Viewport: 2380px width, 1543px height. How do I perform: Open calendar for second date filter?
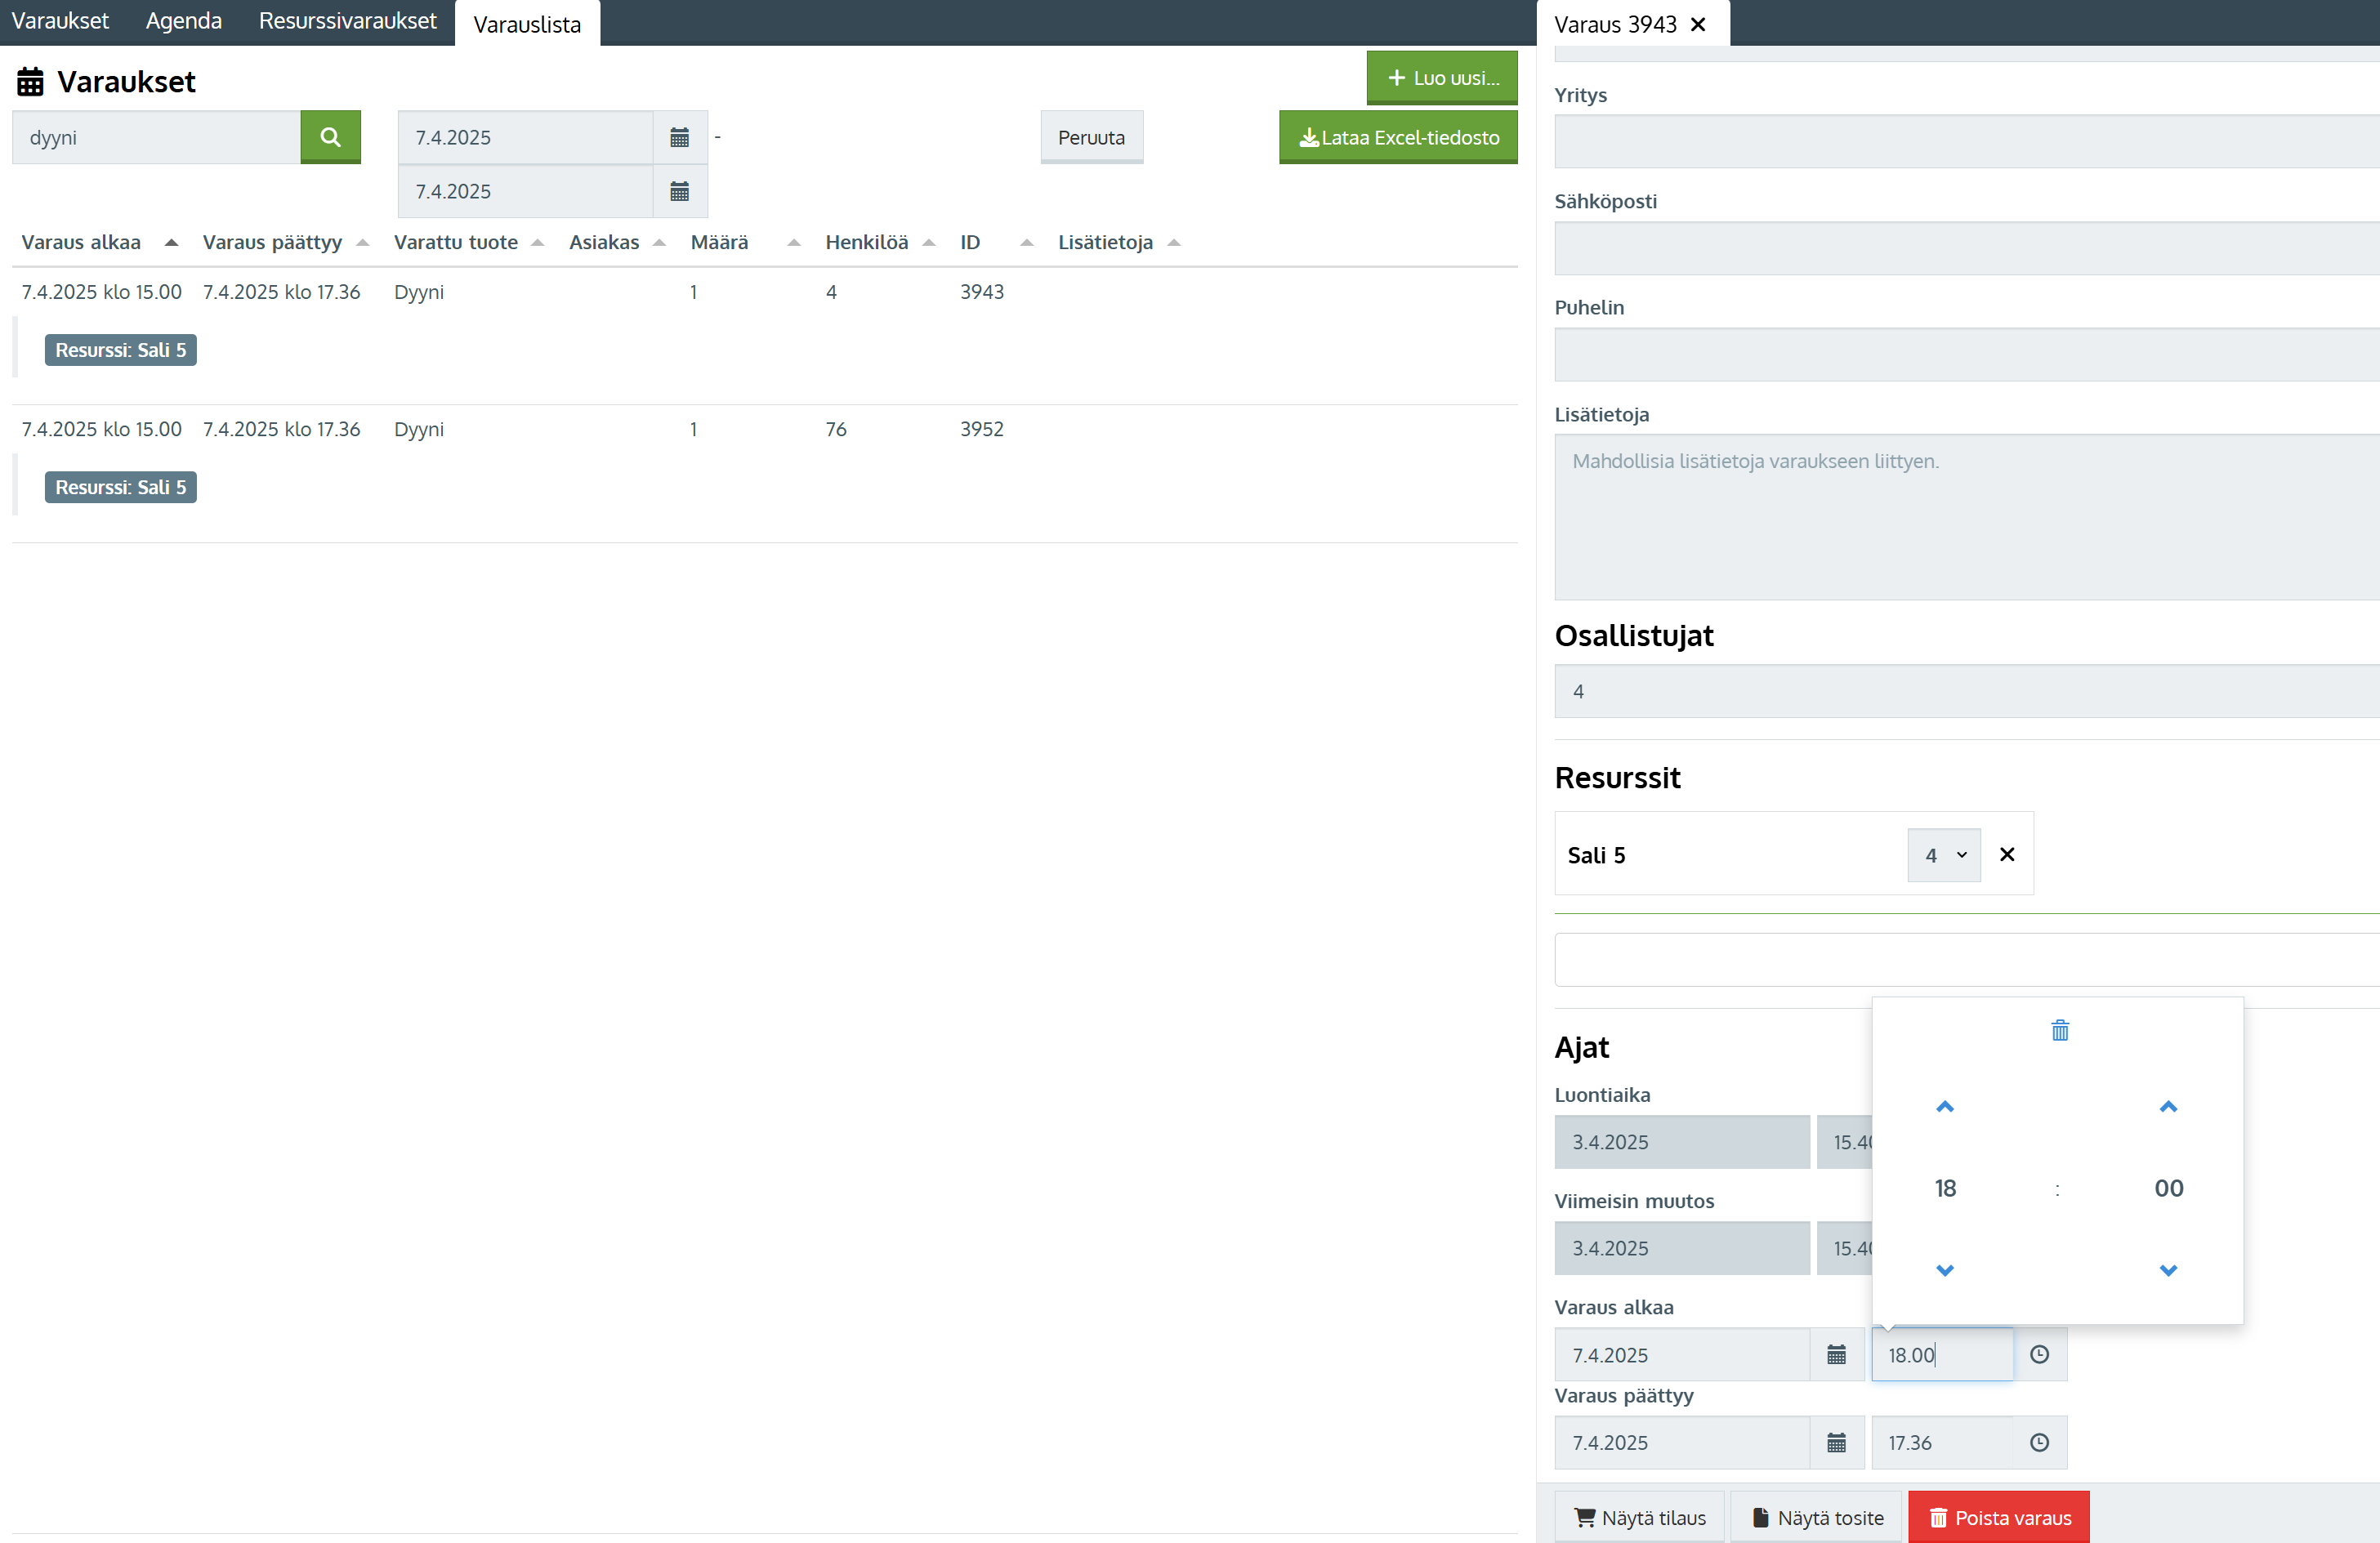[x=679, y=191]
